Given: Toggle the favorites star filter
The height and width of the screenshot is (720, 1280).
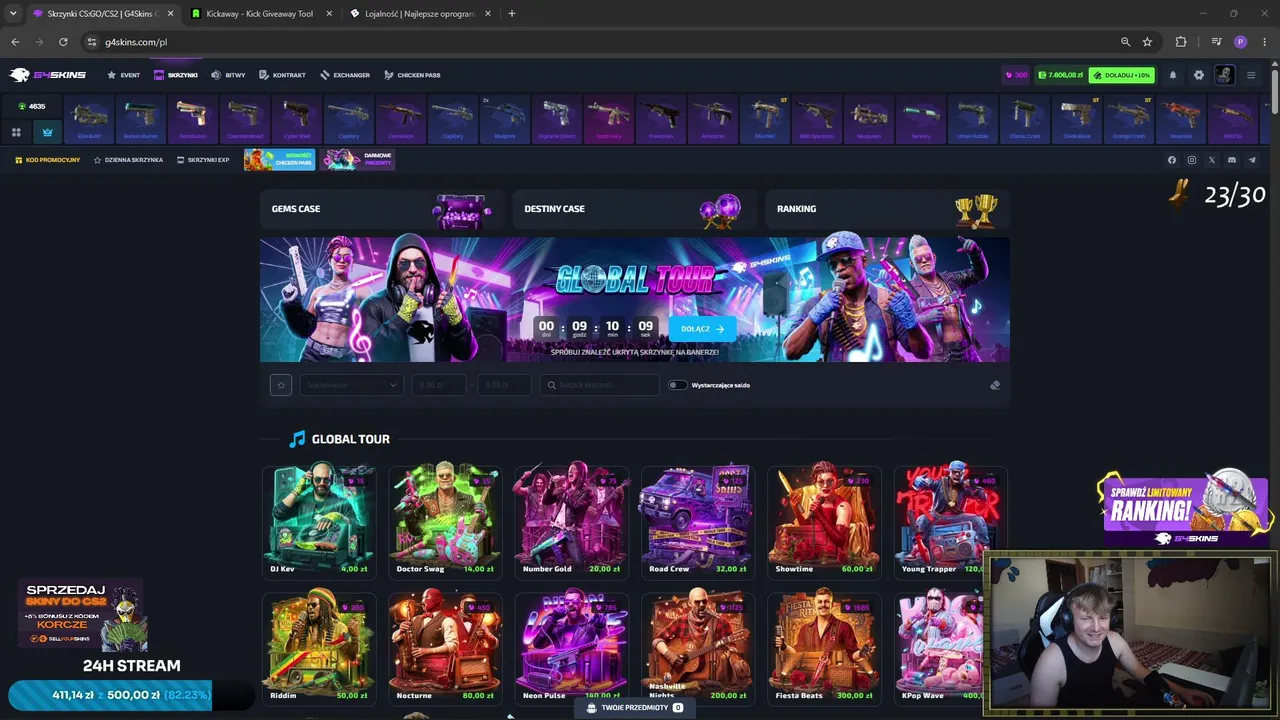Looking at the screenshot, I should pos(281,385).
